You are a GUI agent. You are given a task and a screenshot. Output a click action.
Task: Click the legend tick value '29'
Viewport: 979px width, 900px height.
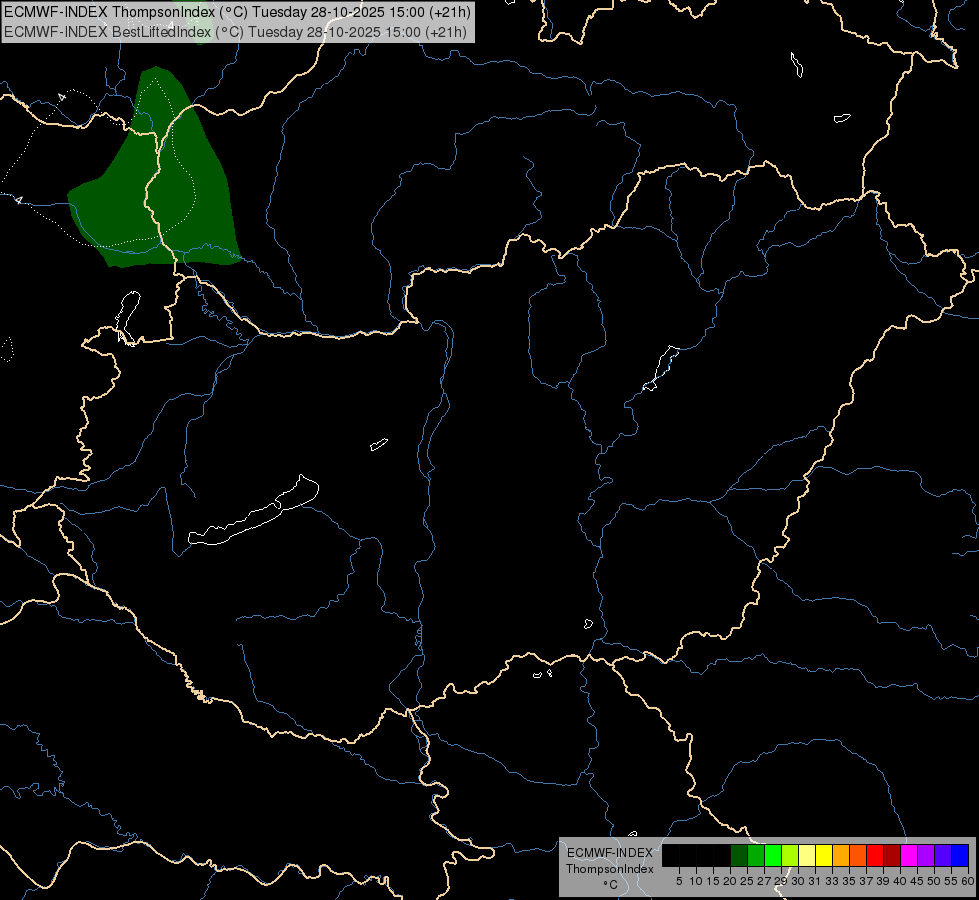click(781, 881)
